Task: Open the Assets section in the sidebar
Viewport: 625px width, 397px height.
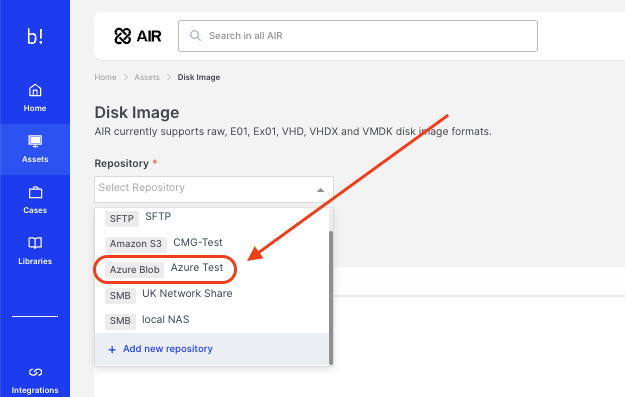Action: [35, 149]
